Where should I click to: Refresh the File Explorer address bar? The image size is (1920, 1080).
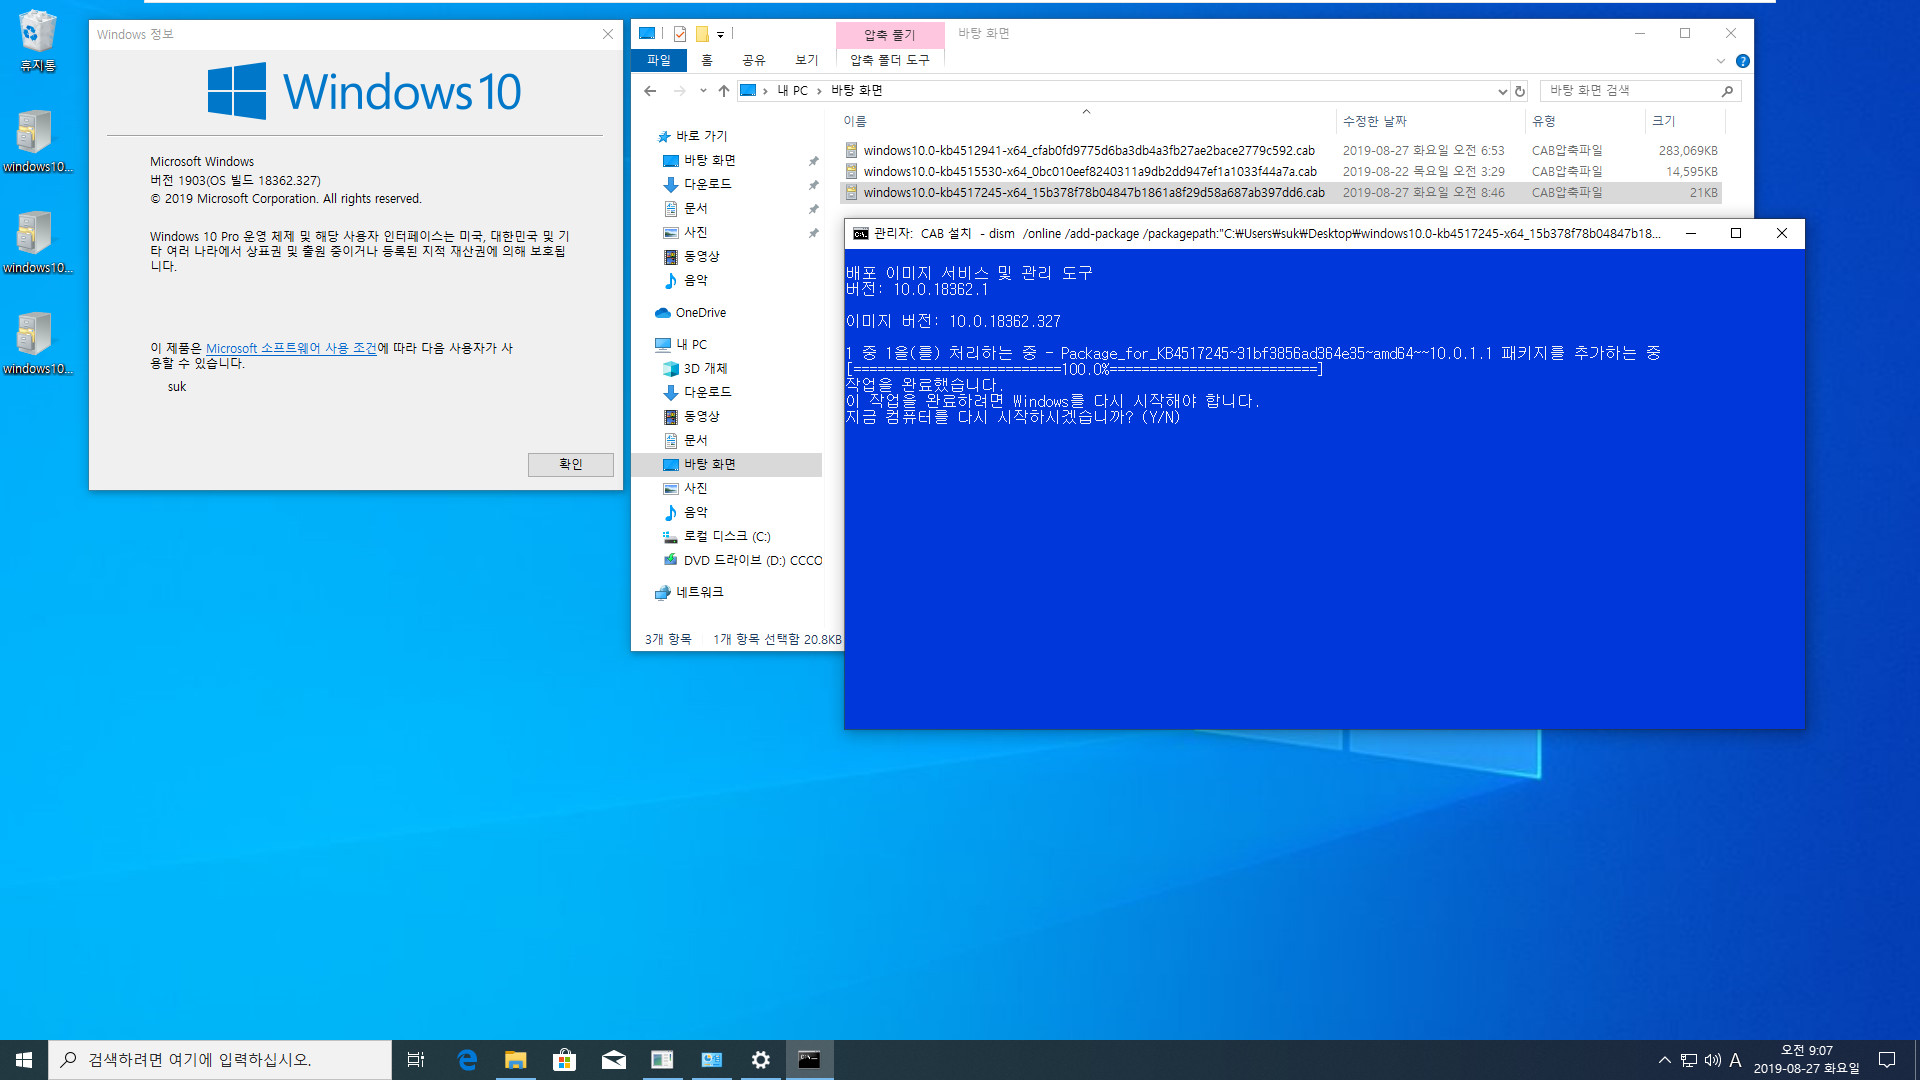pos(1520,91)
